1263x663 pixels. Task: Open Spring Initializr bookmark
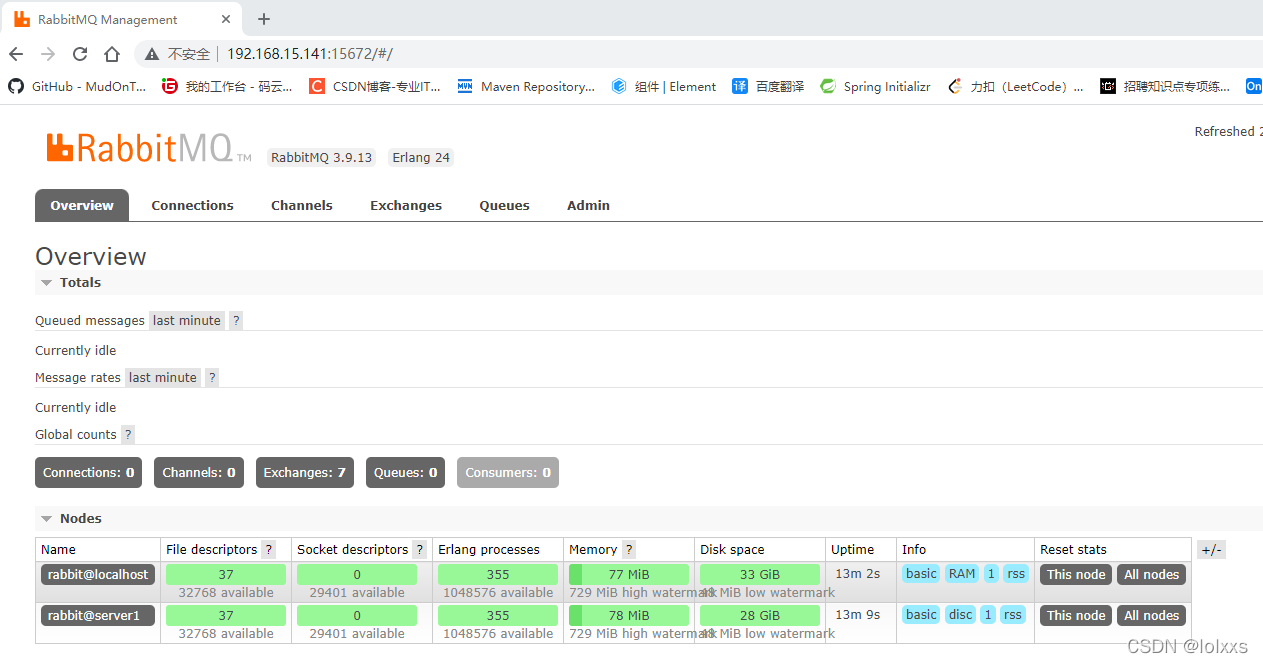pos(875,87)
